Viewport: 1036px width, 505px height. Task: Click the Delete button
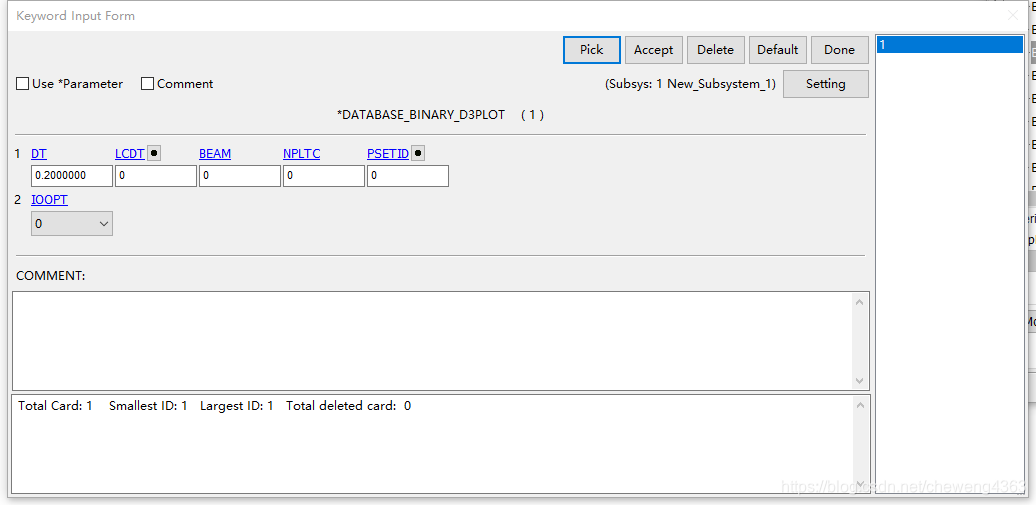pyautogui.click(x=716, y=50)
